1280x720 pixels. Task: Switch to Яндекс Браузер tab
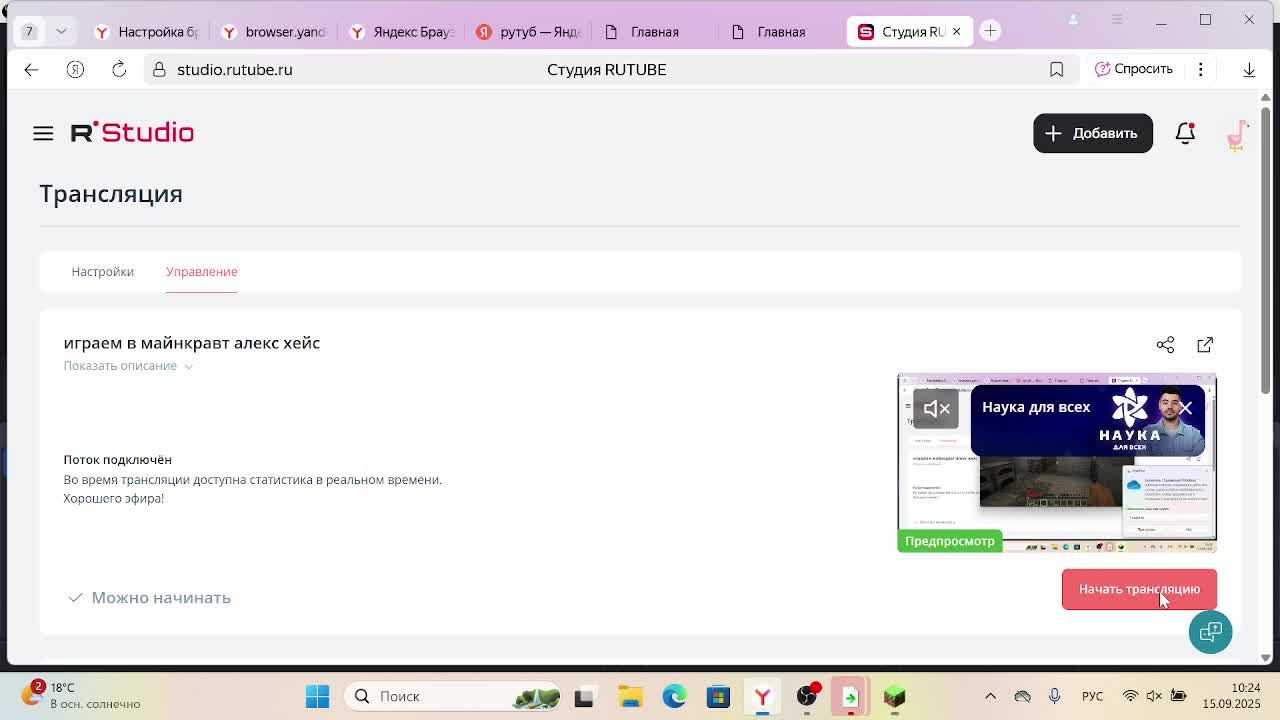click(x=402, y=32)
